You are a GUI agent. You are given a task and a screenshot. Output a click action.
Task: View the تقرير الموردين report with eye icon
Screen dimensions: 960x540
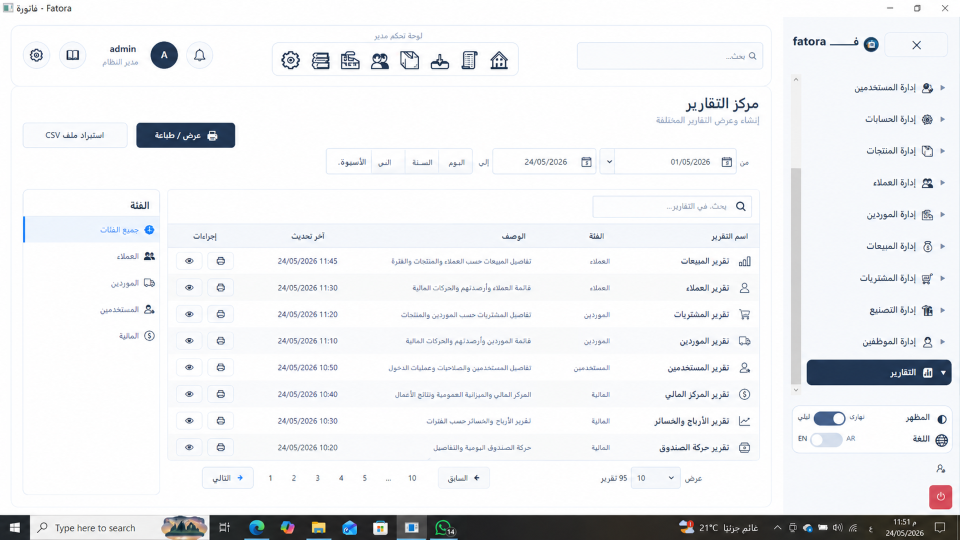pos(189,340)
